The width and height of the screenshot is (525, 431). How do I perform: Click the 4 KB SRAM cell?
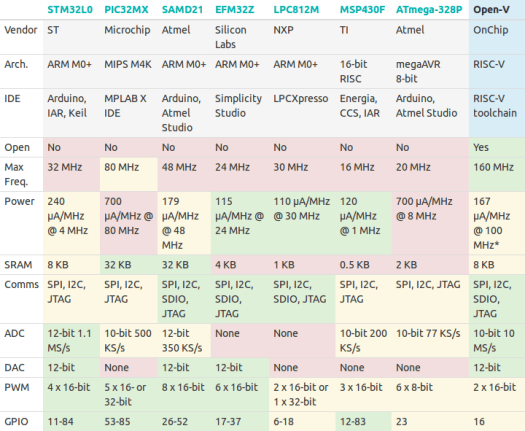pyautogui.click(x=240, y=265)
